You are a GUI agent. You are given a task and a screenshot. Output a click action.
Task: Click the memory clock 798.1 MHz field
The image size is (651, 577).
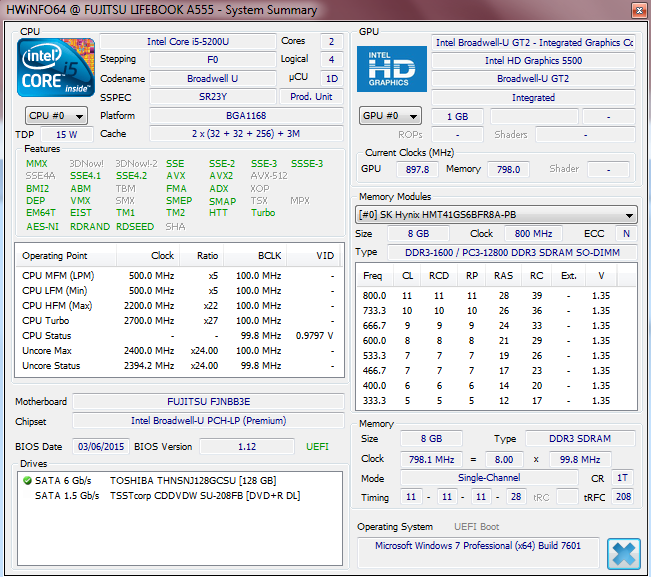pos(431,460)
